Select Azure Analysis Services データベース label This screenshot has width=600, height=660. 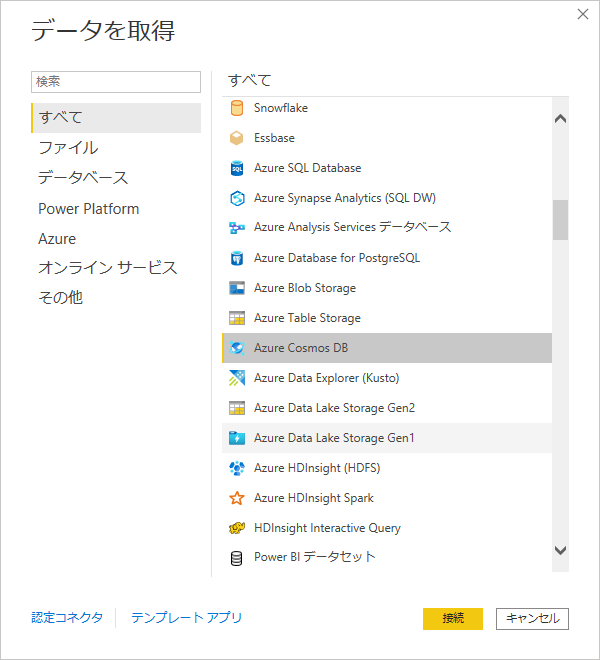coord(352,227)
